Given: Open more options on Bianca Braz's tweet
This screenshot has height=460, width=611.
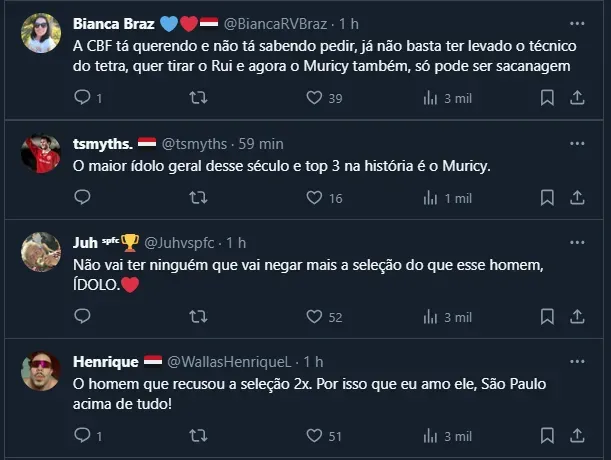Looking at the screenshot, I should pos(576,23).
